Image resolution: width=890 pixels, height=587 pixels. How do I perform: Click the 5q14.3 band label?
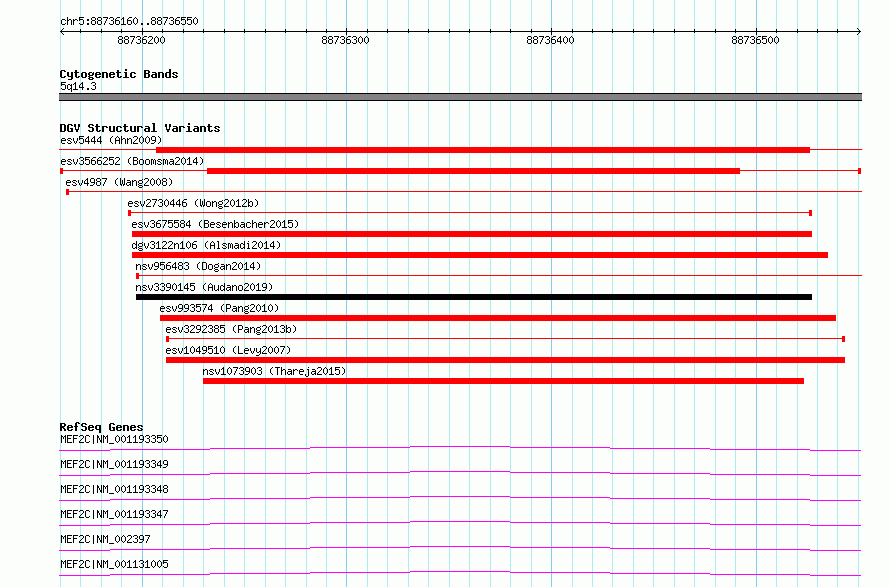click(78, 86)
